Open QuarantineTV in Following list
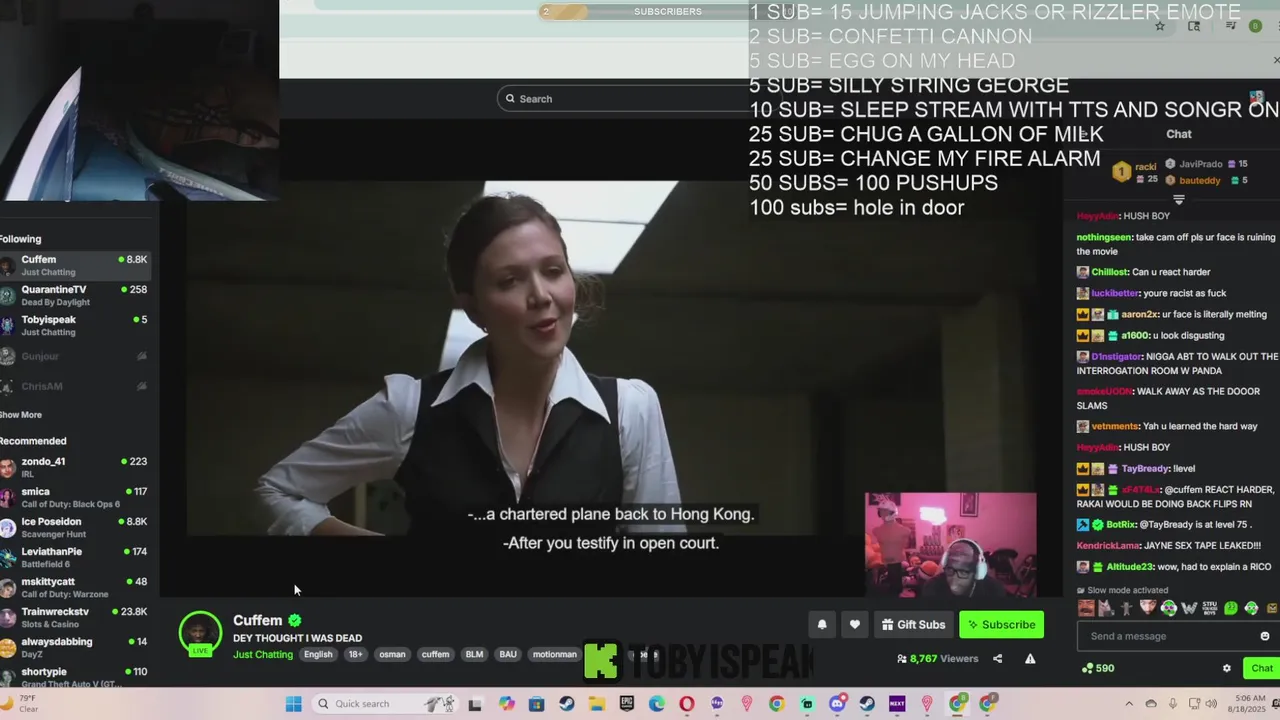The height and width of the screenshot is (720, 1280). tap(75, 295)
